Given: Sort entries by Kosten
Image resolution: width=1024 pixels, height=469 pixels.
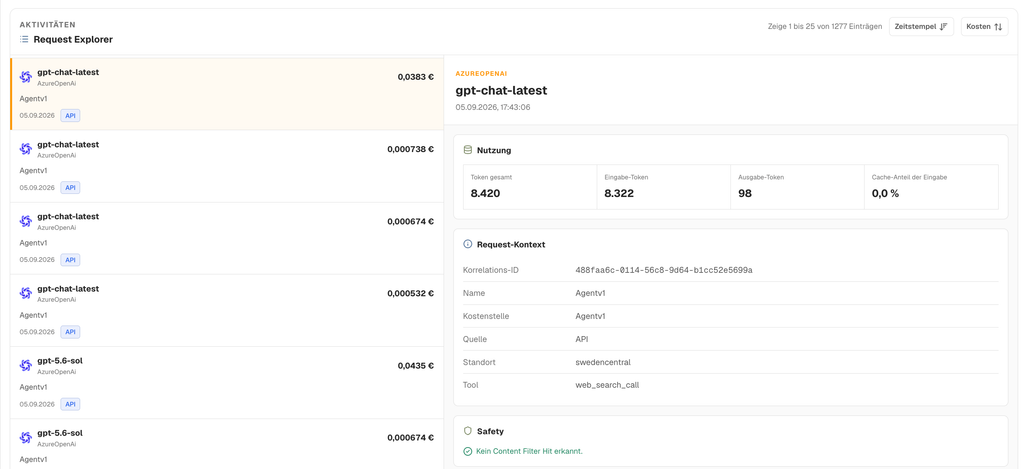Looking at the screenshot, I should (x=984, y=27).
